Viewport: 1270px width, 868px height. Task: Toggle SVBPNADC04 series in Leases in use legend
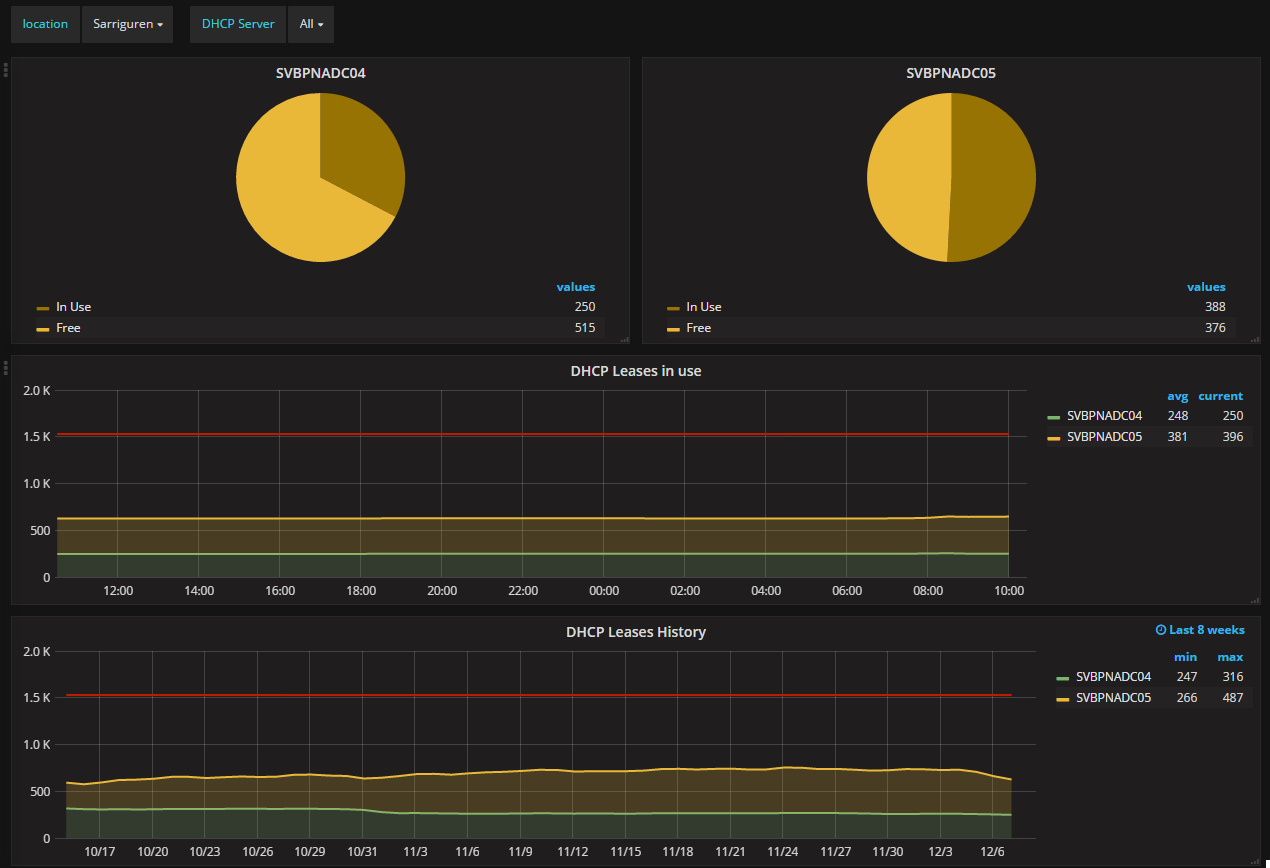click(1104, 416)
